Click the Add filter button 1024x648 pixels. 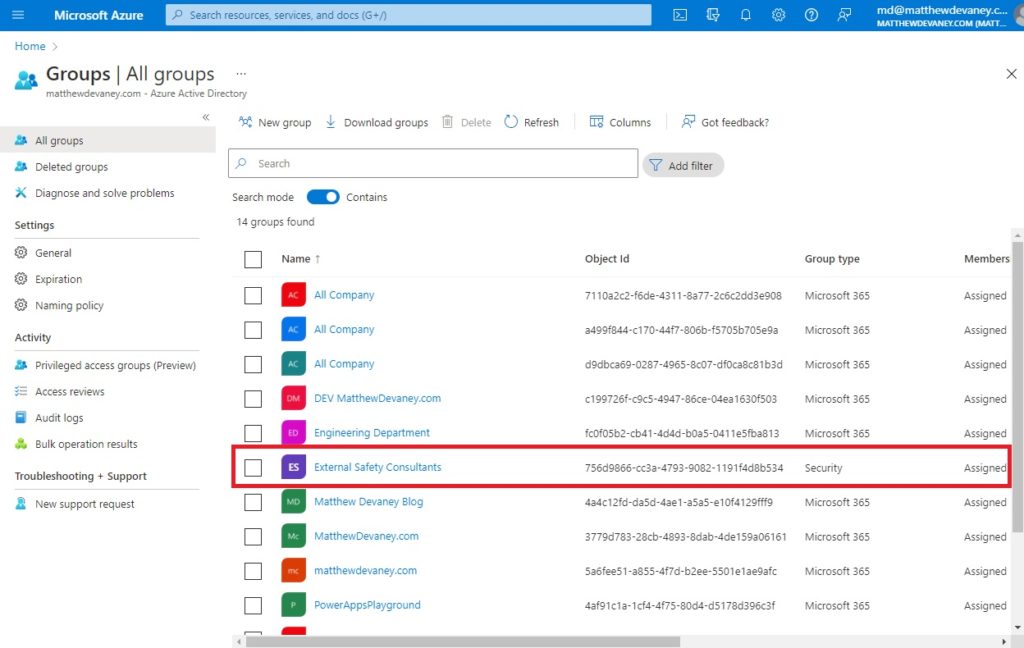pyautogui.click(x=683, y=163)
